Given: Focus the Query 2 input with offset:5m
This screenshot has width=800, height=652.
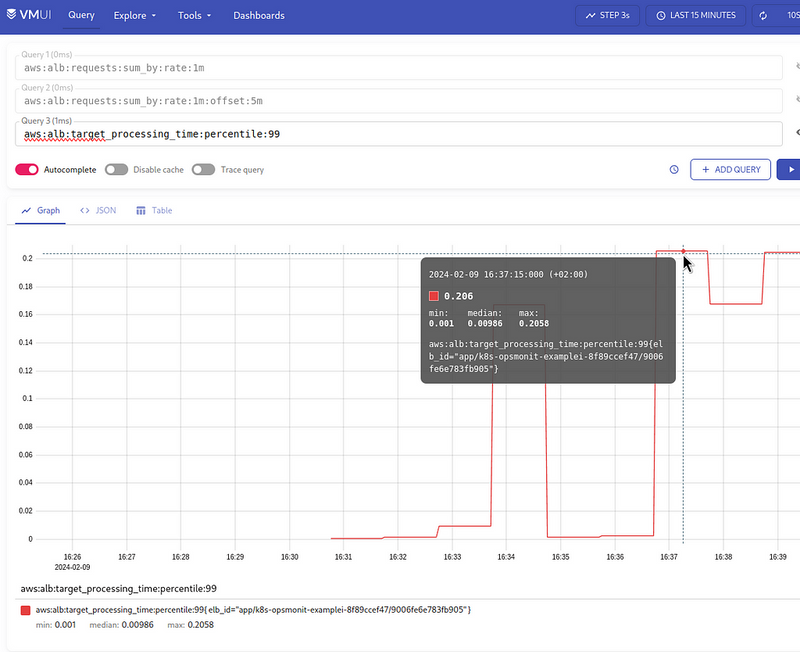Looking at the screenshot, I should coord(398,101).
